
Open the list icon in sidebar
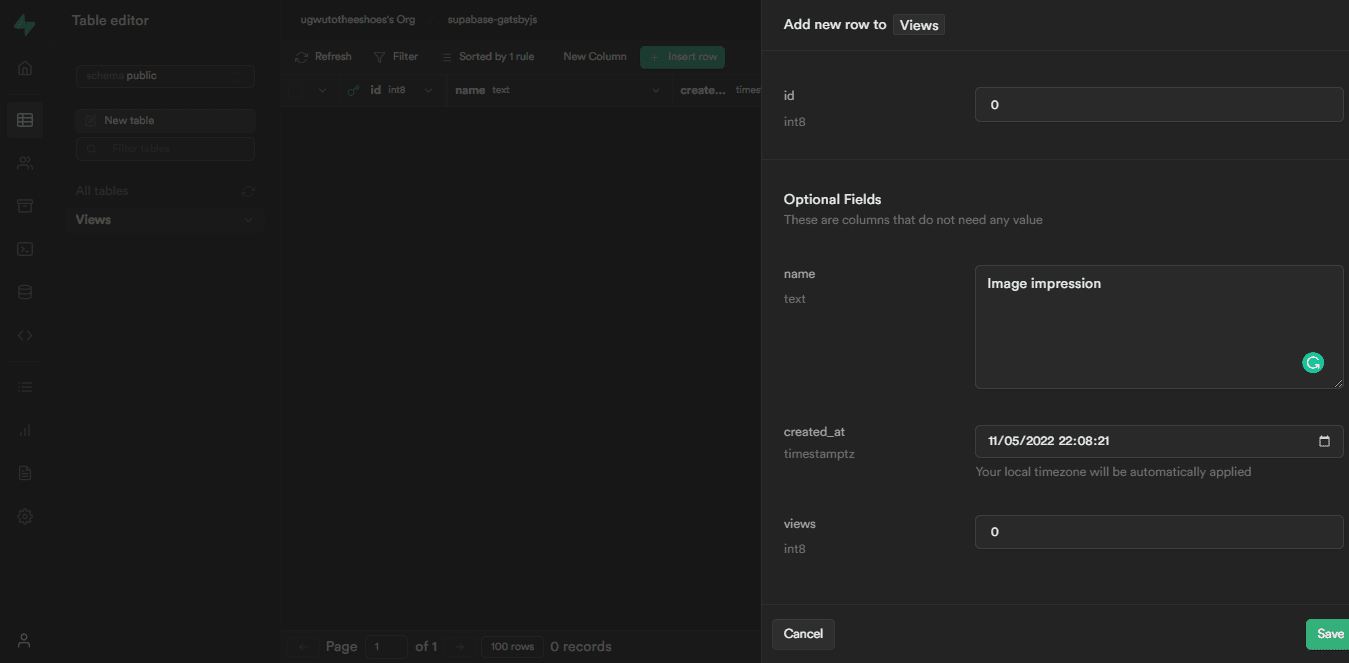[25, 387]
